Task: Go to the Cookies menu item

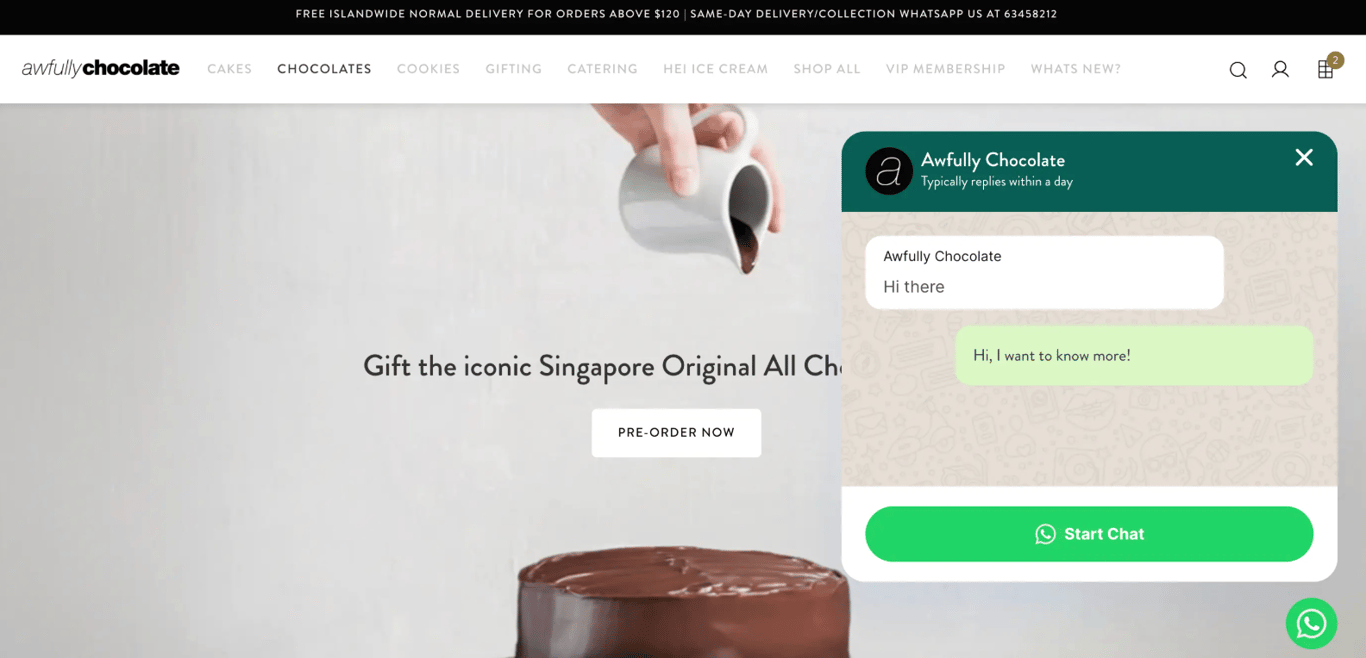Action: tap(428, 69)
